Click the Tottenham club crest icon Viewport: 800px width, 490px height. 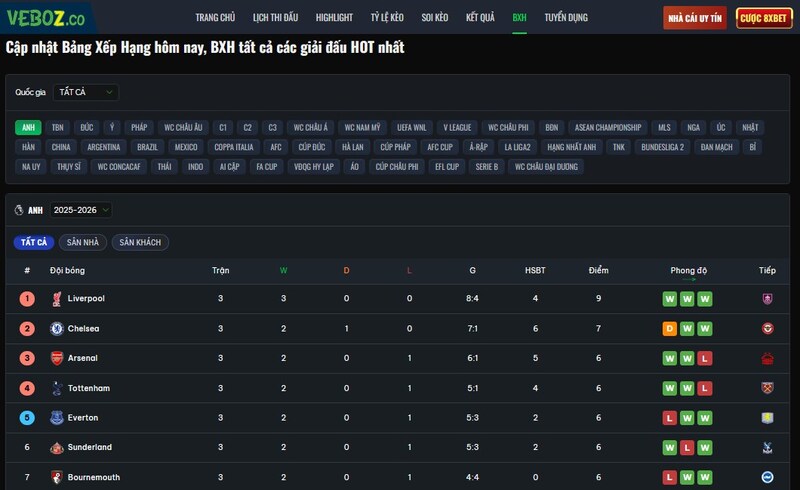[x=57, y=388]
